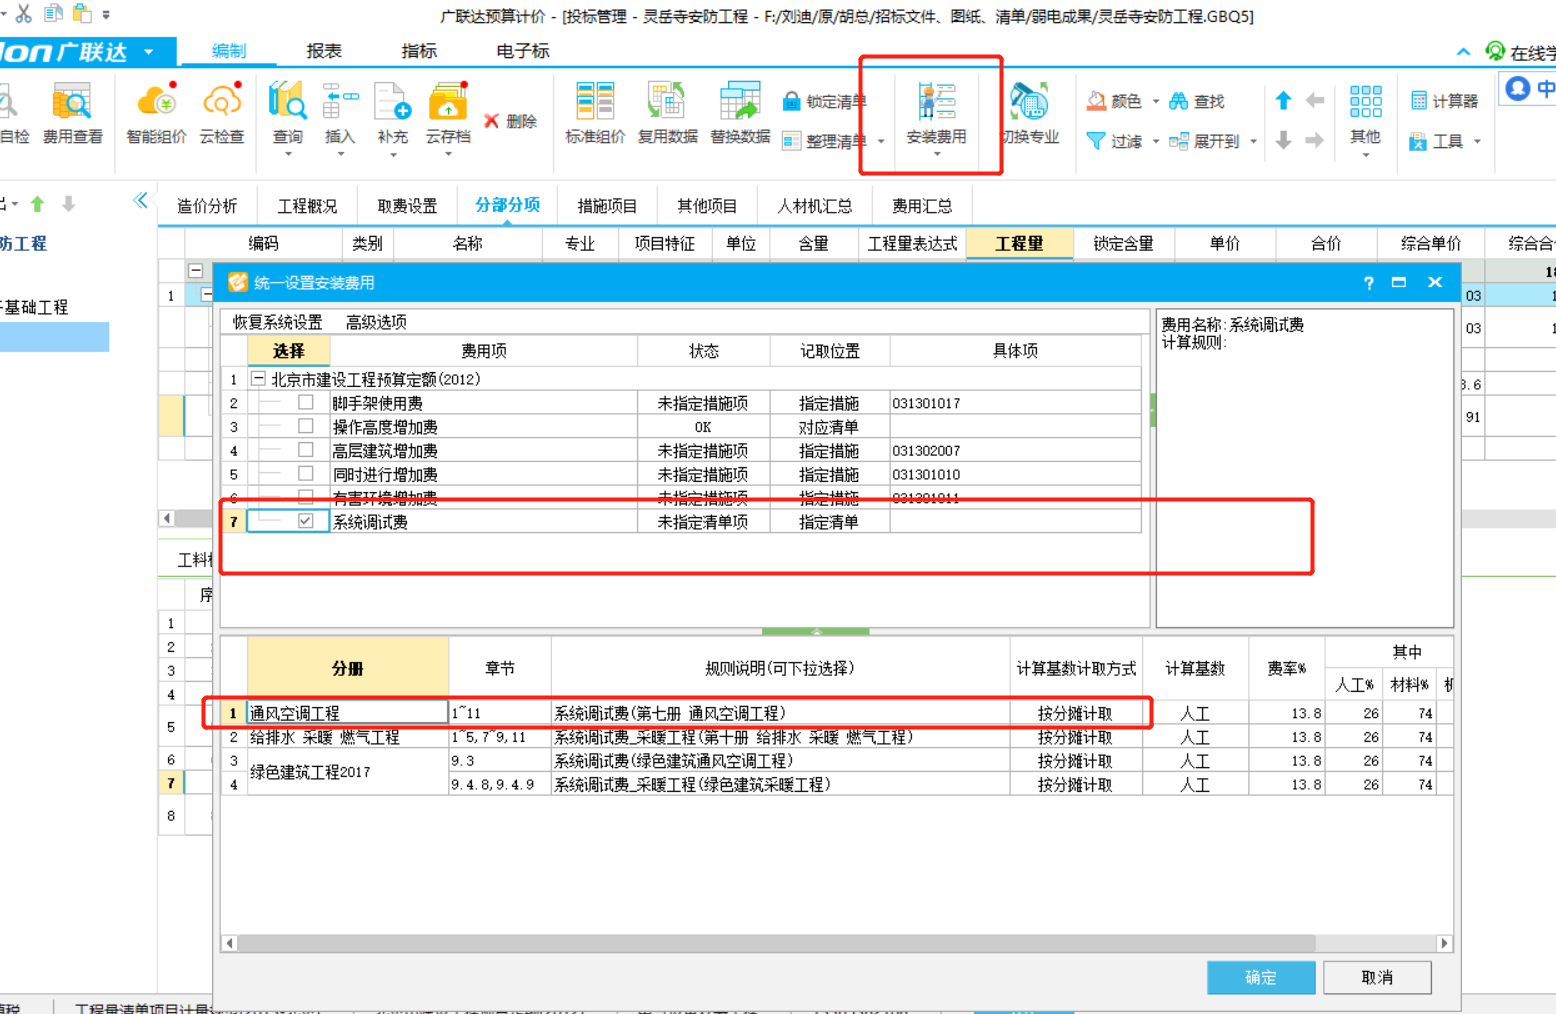
Task: Switch to the 报表 ribbon tab
Action: 323,51
